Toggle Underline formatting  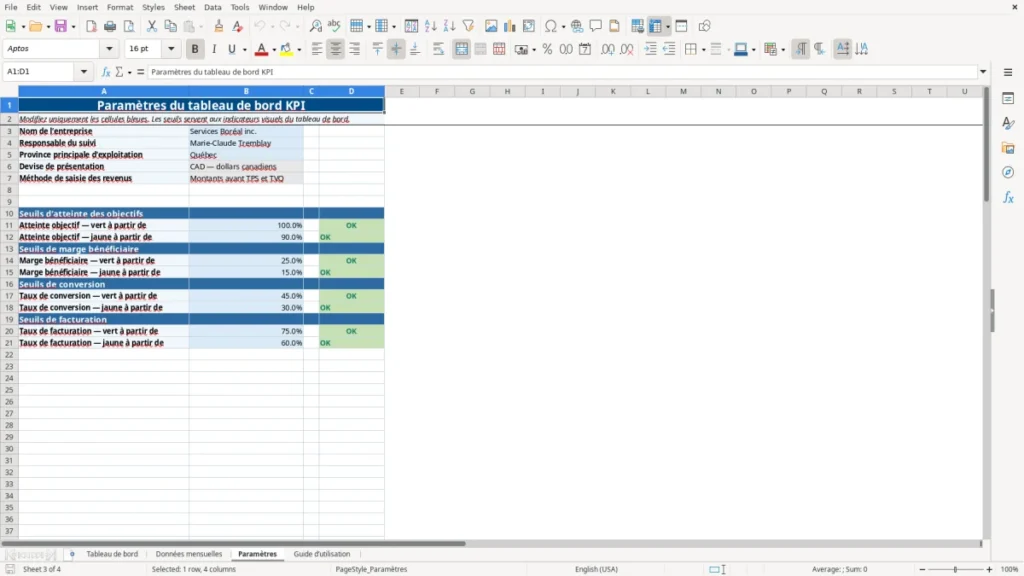click(x=231, y=49)
